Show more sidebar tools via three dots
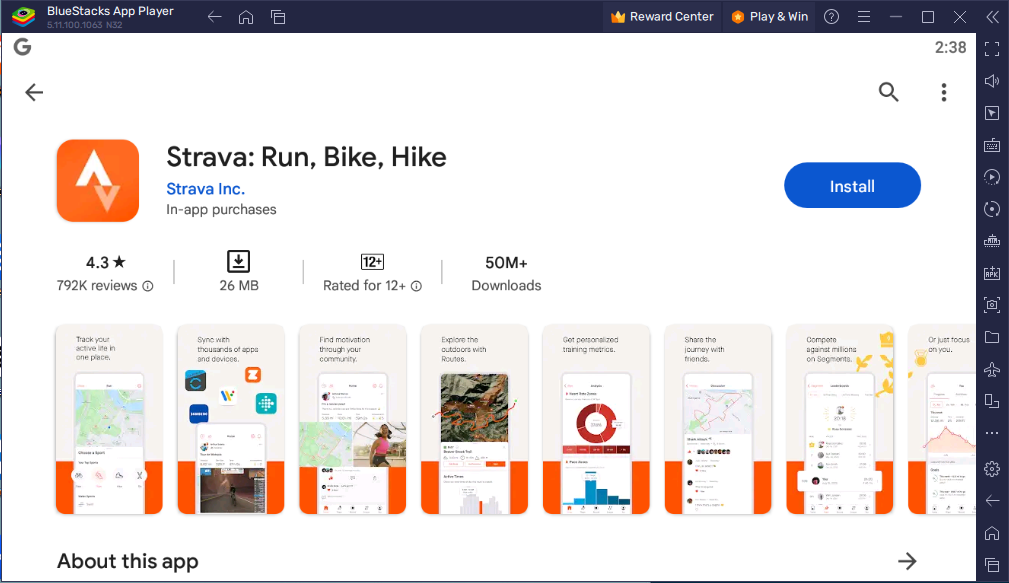The image size is (1009, 583). 992,433
